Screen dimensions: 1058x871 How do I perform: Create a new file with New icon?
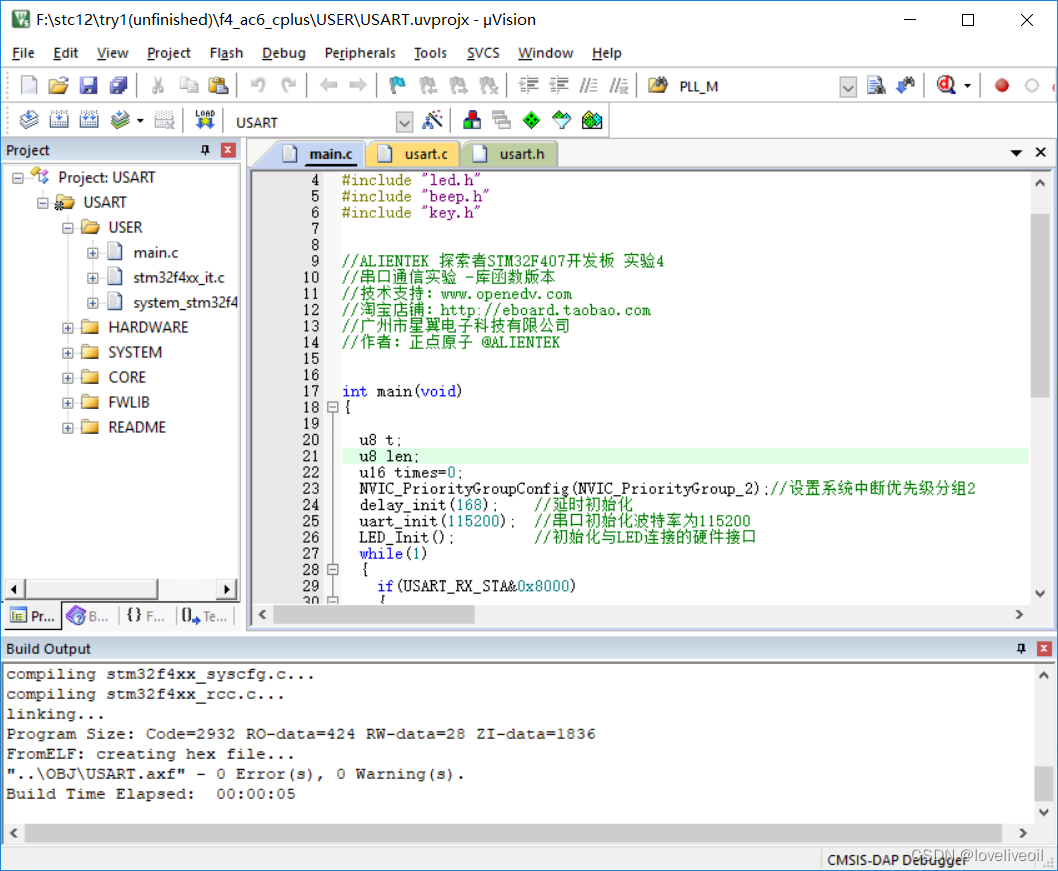(29, 86)
